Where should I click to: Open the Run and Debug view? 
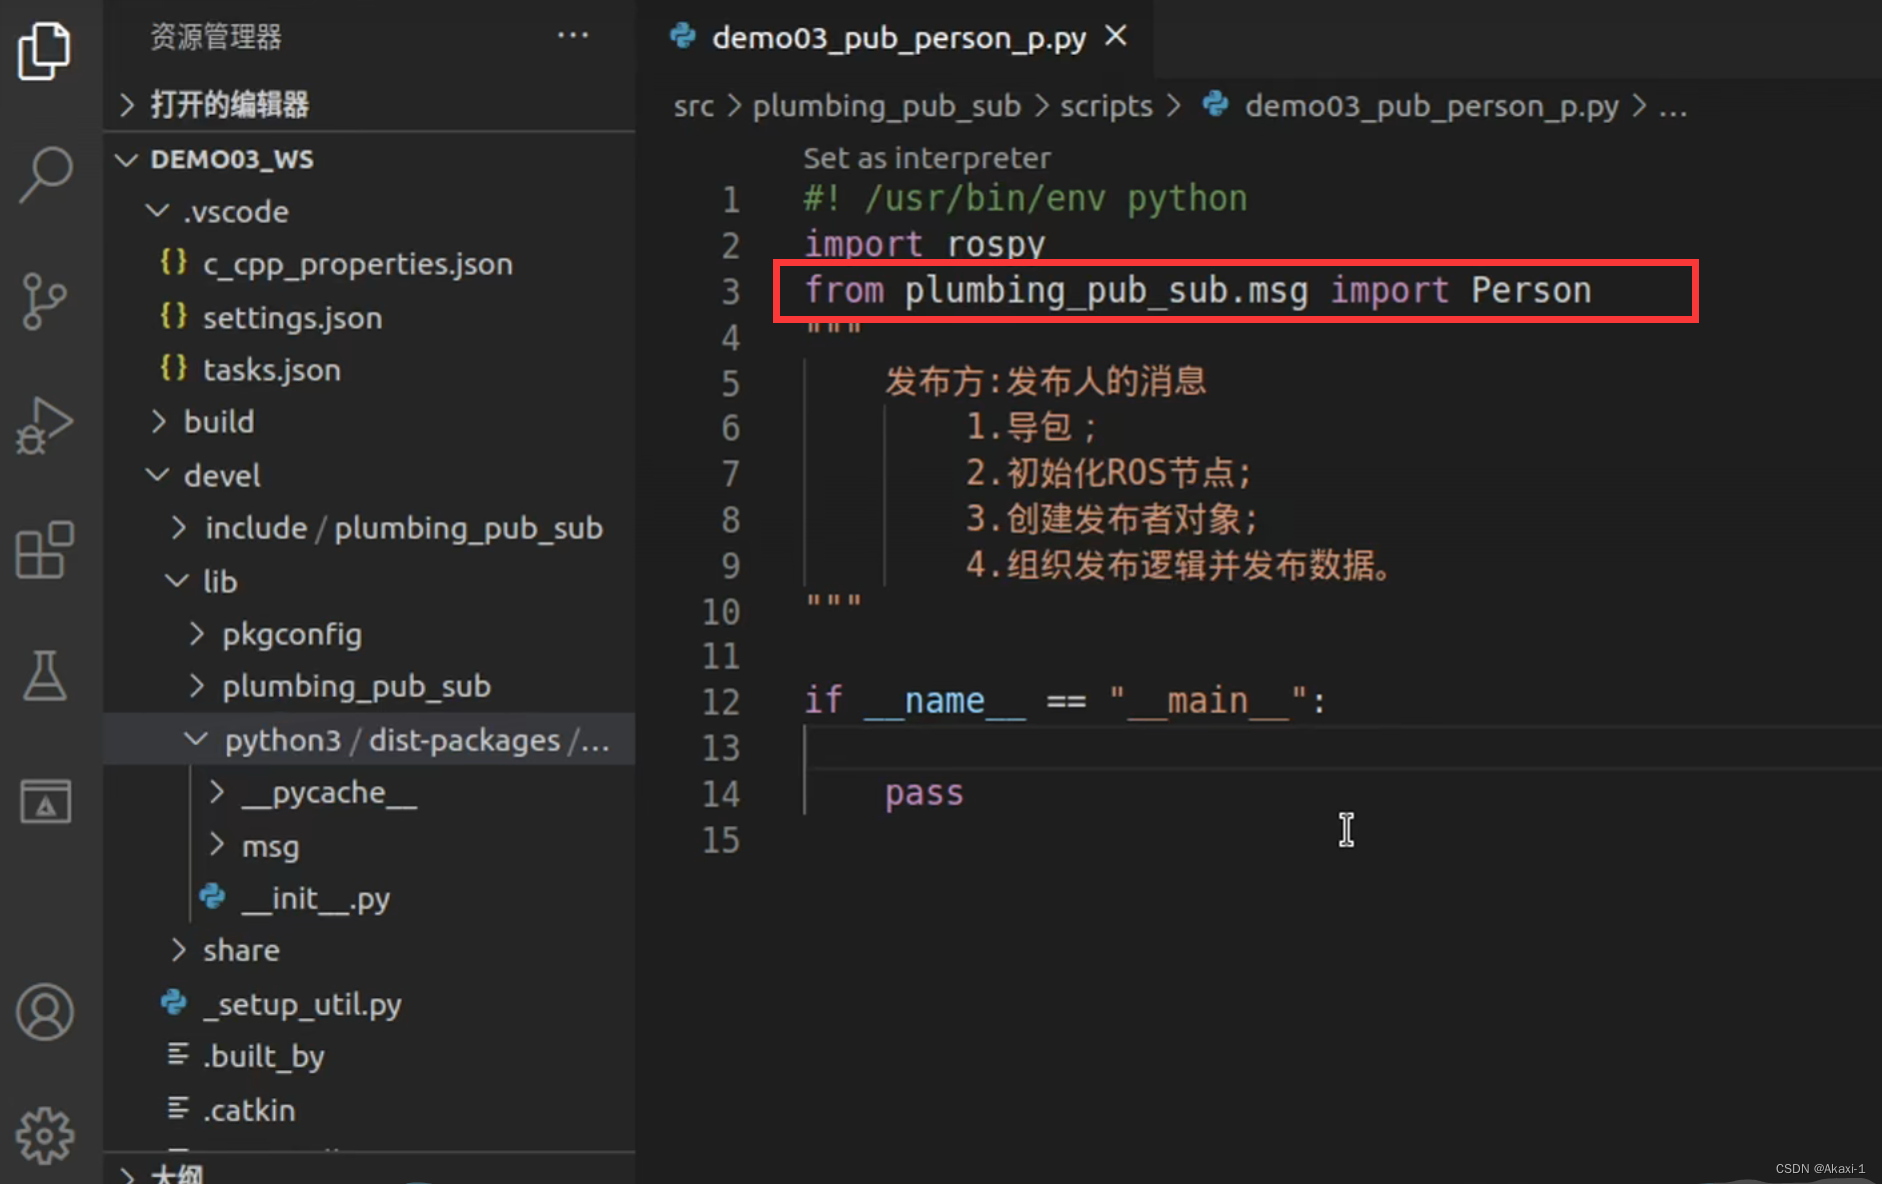pos(45,425)
